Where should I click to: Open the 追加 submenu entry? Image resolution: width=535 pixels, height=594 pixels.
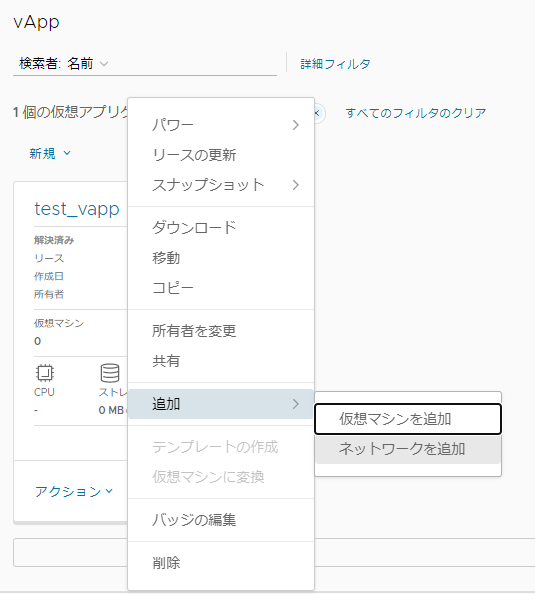pyautogui.click(x=221, y=404)
